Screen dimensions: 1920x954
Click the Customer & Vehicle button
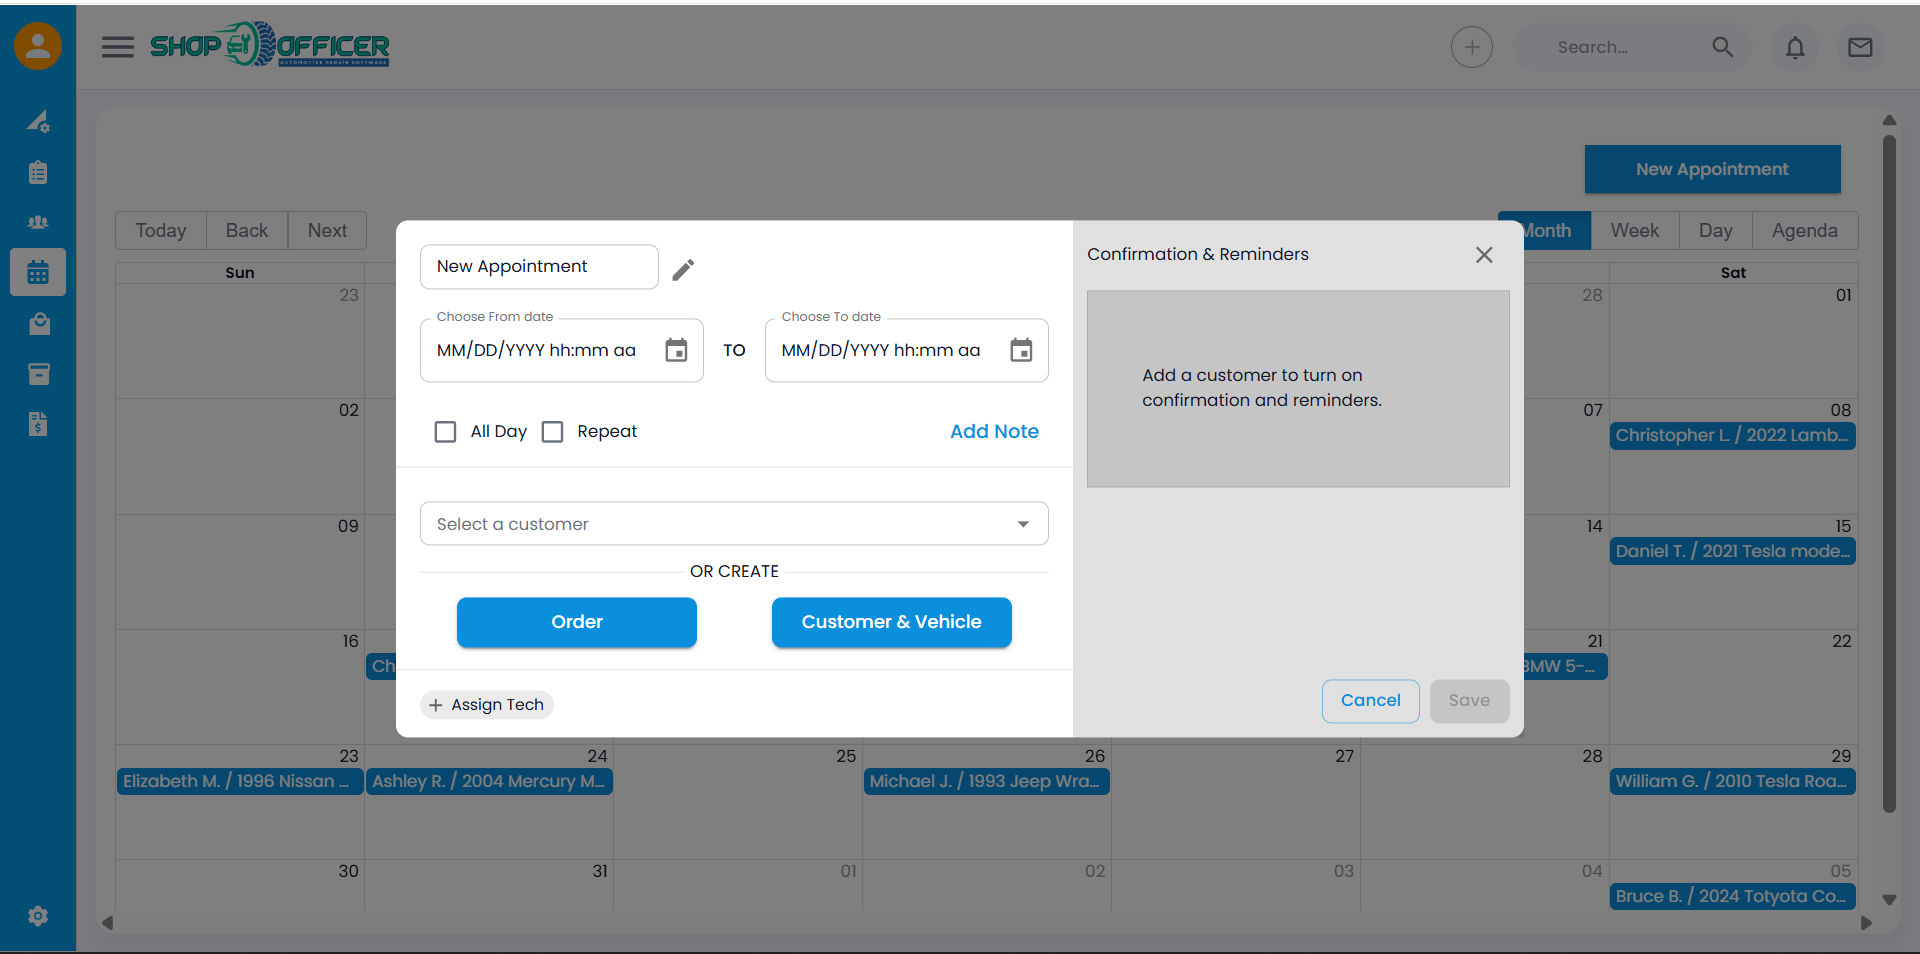point(891,622)
